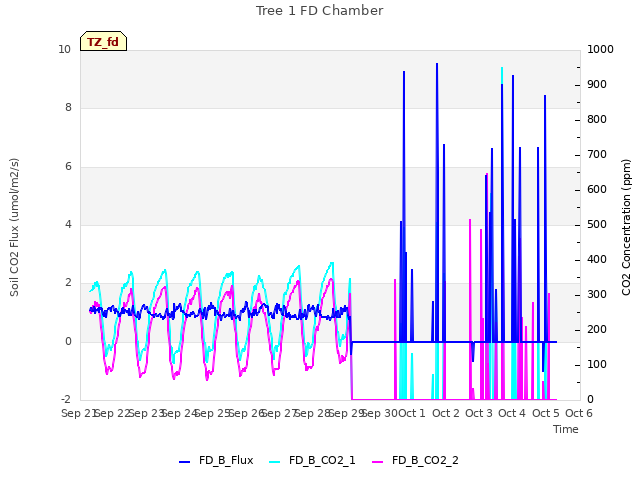Click the Oct 6 x-axis tick label

coord(579,413)
